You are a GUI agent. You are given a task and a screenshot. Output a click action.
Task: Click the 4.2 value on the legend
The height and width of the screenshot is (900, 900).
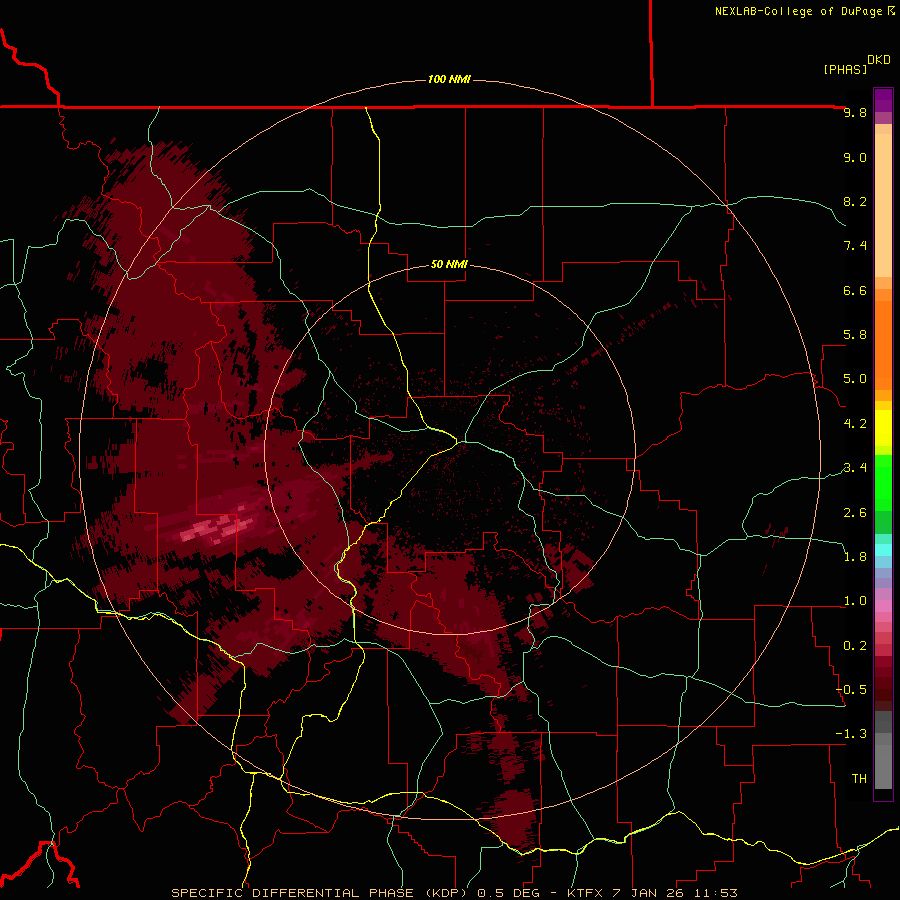coord(855,424)
